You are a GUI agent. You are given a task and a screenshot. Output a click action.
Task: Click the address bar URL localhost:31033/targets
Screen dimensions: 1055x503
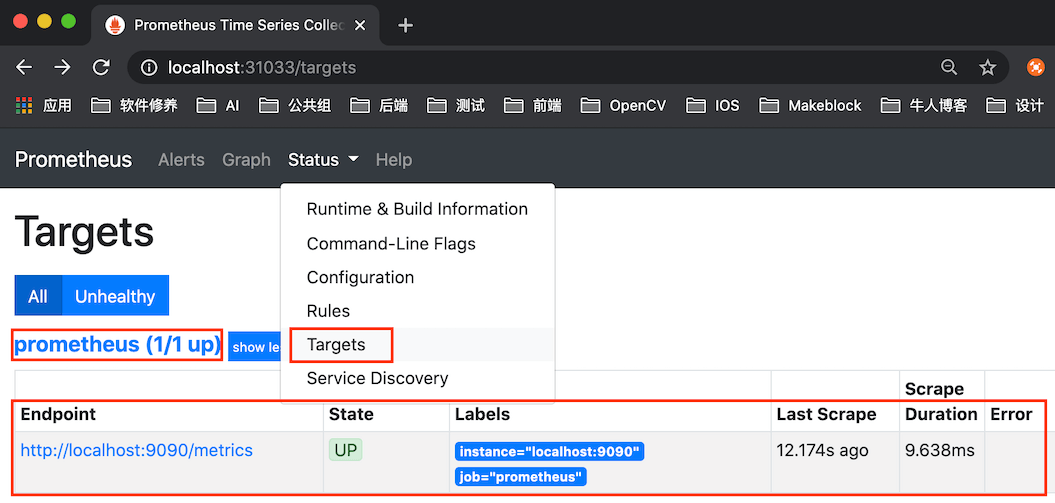click(262, 67)
